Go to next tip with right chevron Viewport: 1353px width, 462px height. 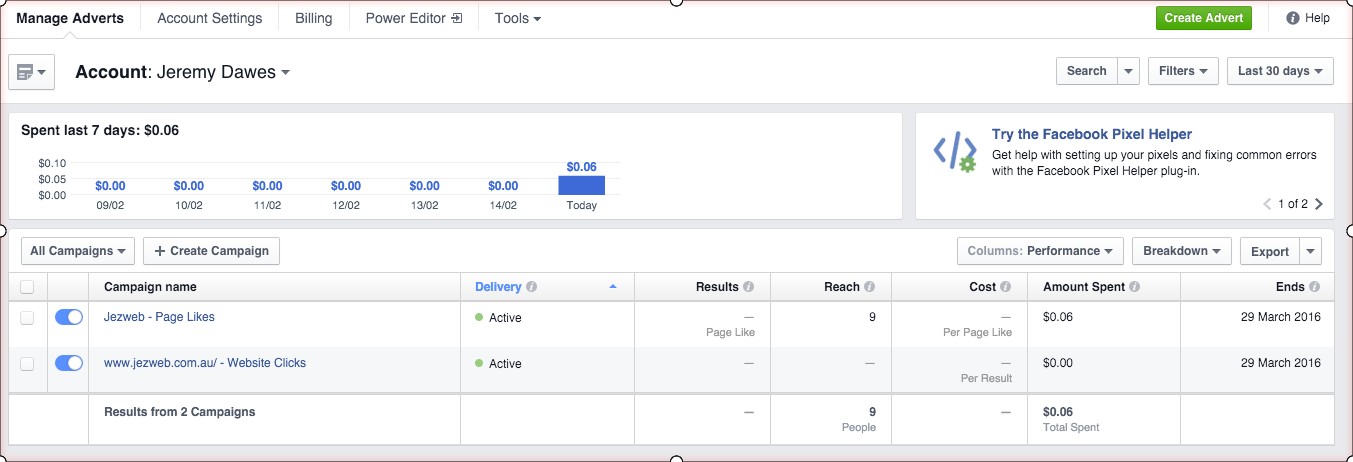(1319, 204)
